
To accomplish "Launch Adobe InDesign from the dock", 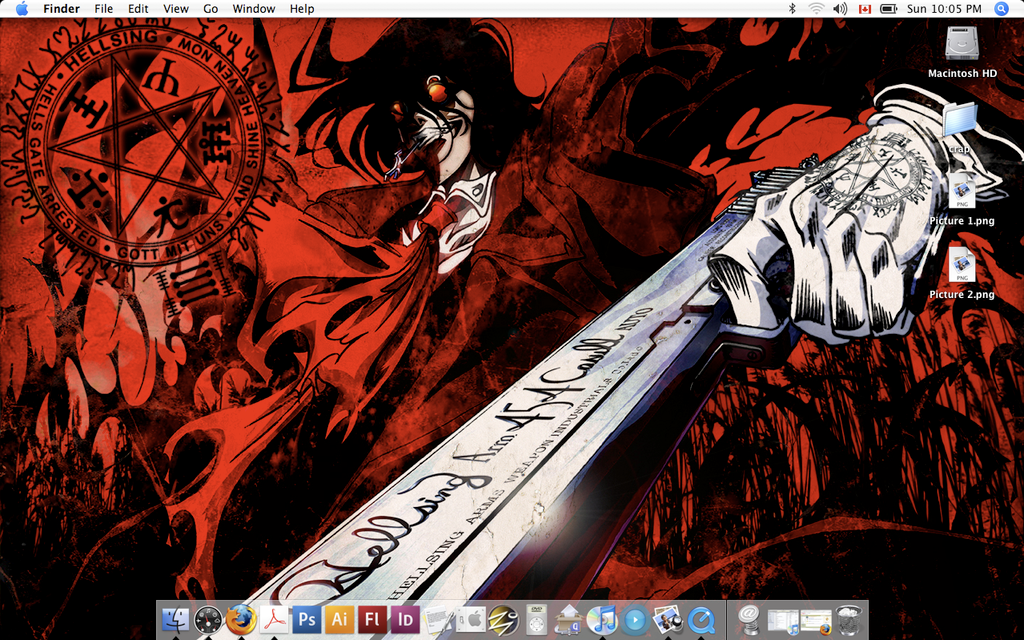I will [405, 620].
